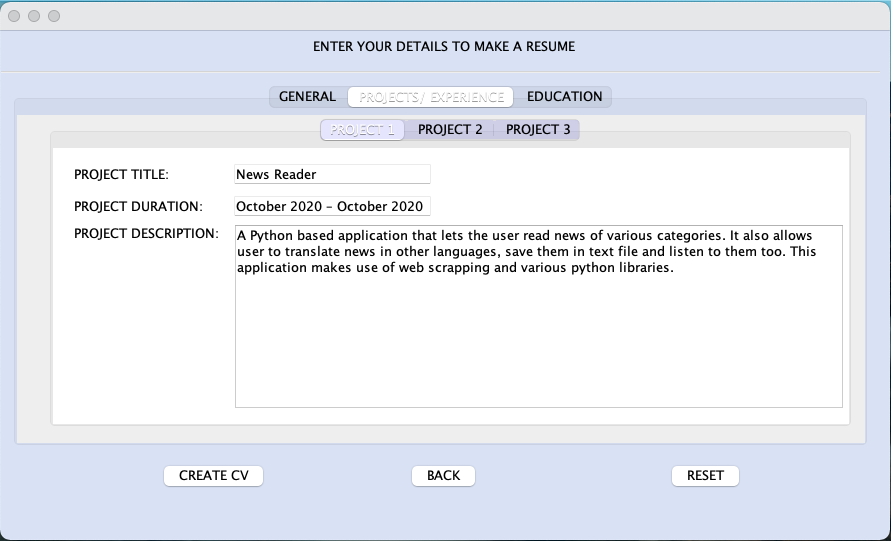891x541 pixels.
Task: Click the PROJECT TITLE label
Action: point(122,175)
